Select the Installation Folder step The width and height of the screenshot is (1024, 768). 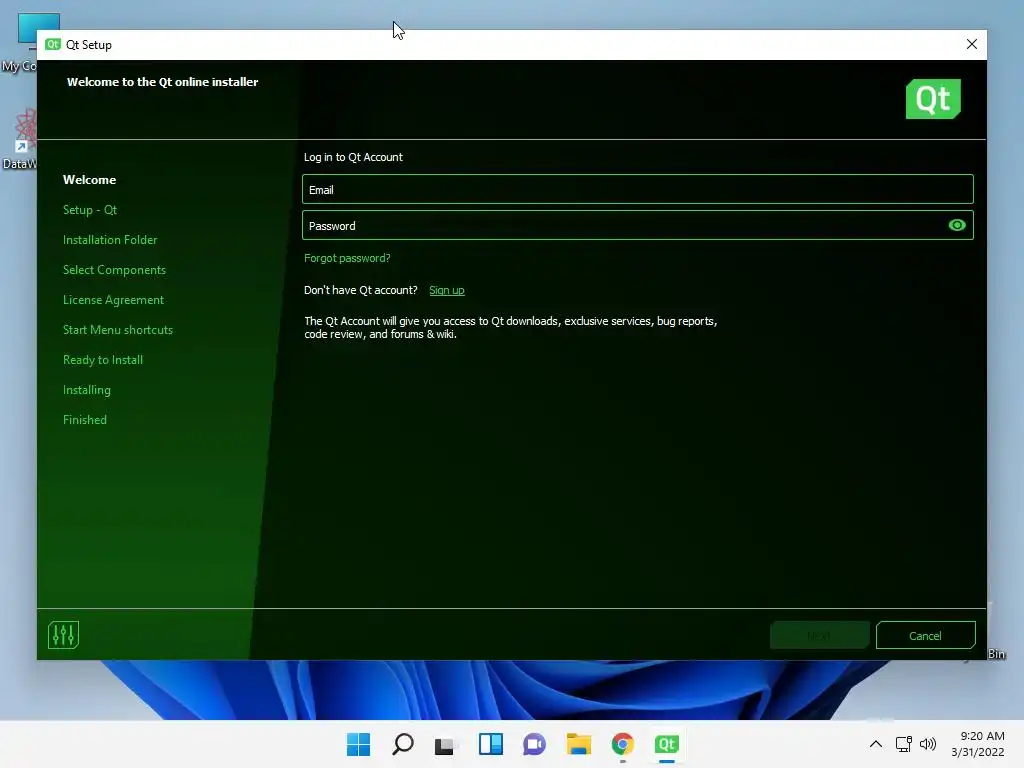[x=110, y=240]
